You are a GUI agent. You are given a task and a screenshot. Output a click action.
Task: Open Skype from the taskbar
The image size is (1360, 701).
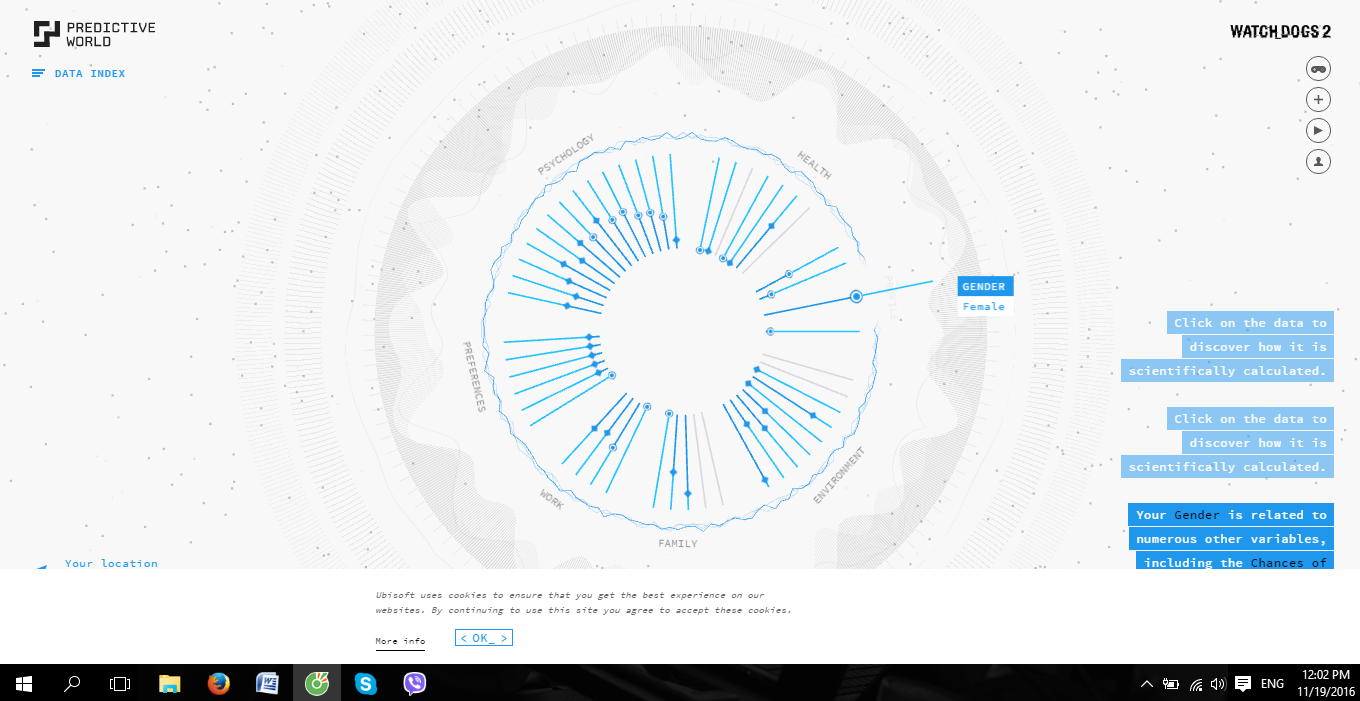tap(366, 684)
